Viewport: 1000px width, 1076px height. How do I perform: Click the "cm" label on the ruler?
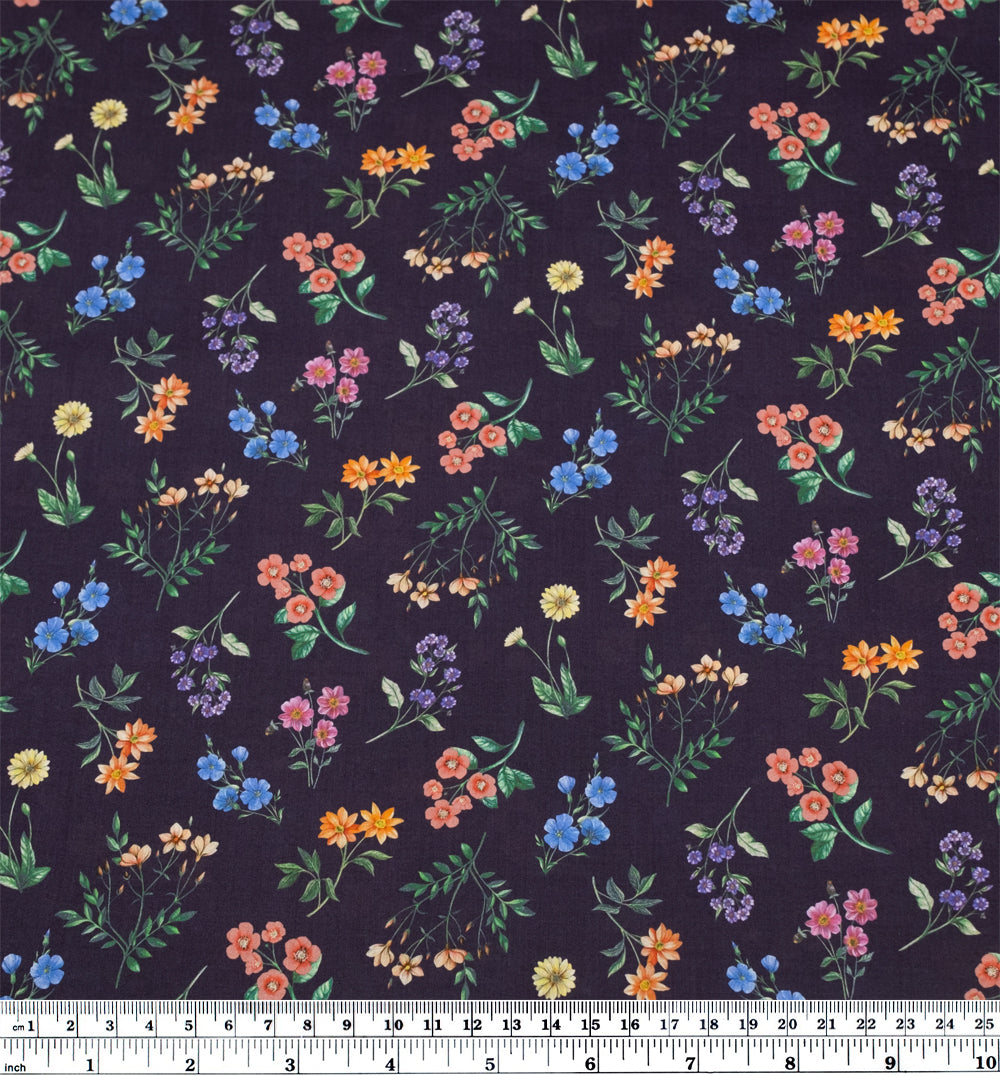click(15, 1027)
